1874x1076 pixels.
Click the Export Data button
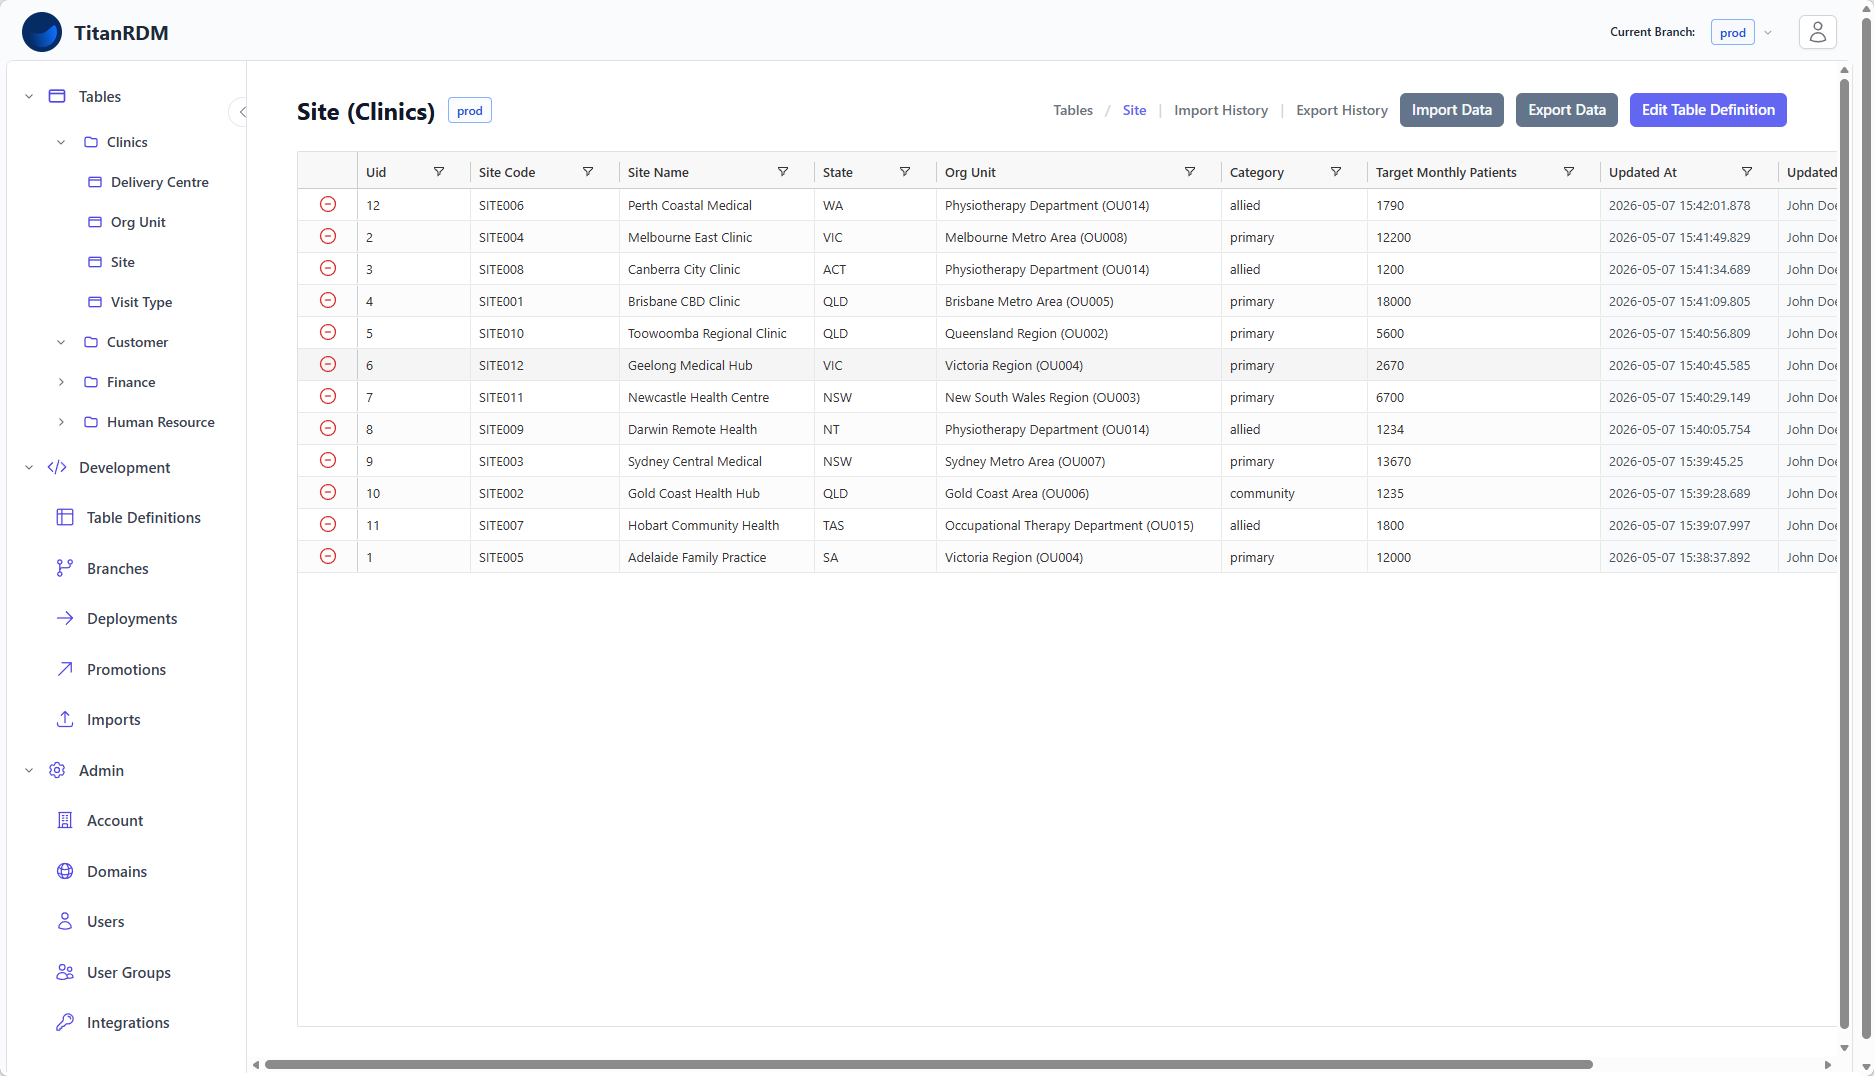1566,110
